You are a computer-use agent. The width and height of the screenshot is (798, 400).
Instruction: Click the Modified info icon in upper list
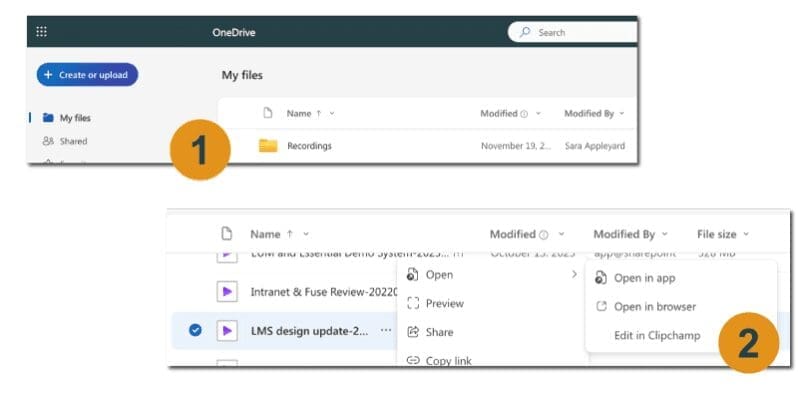pos(523,114)
